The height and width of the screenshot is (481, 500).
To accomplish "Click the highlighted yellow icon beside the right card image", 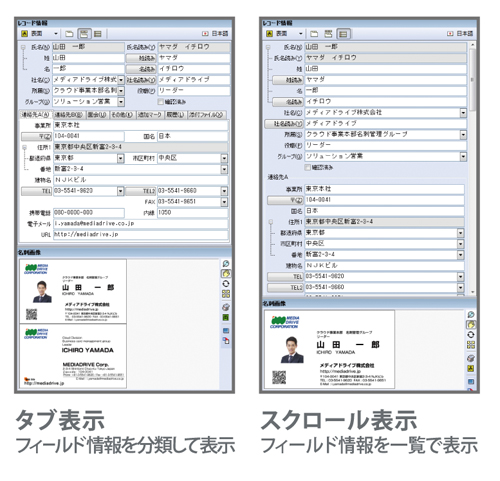I will [x=471, y=324].
